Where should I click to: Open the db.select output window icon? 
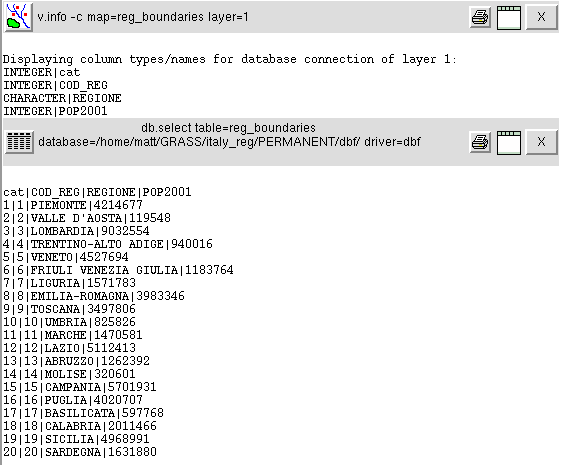coord(509,142)
